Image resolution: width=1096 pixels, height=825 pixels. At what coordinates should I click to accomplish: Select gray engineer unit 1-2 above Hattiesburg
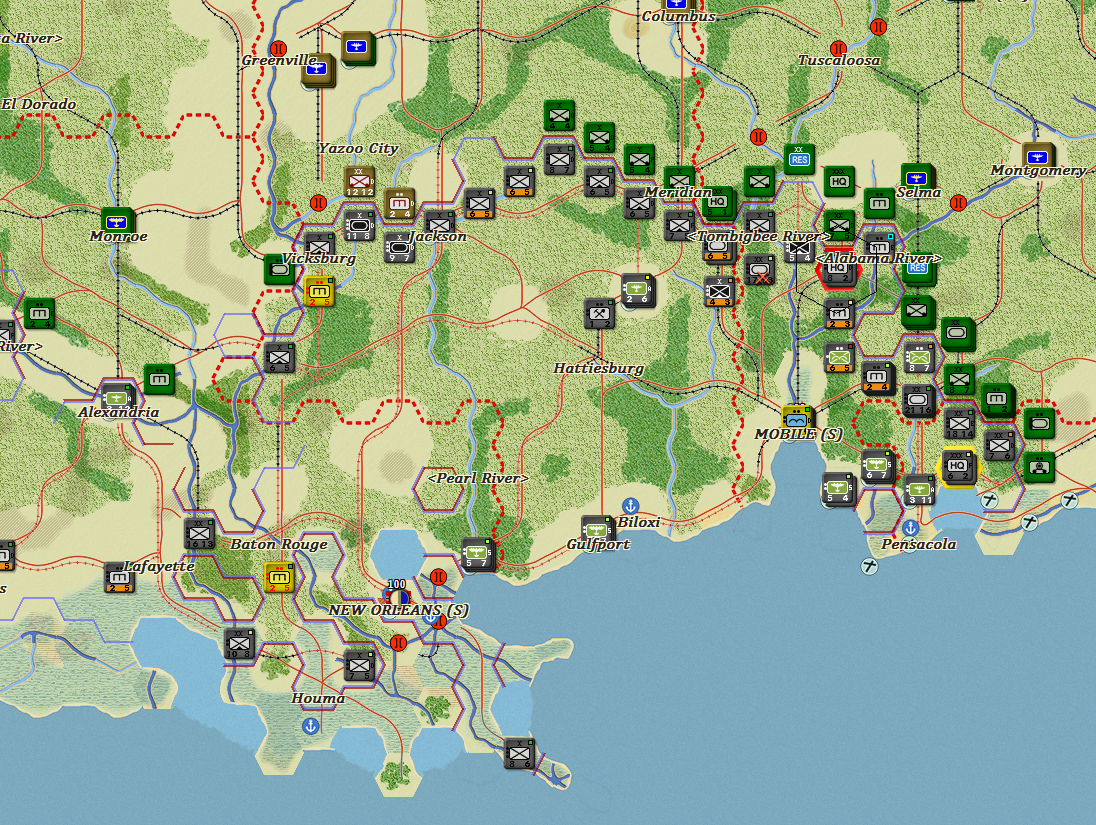(600, 313)
